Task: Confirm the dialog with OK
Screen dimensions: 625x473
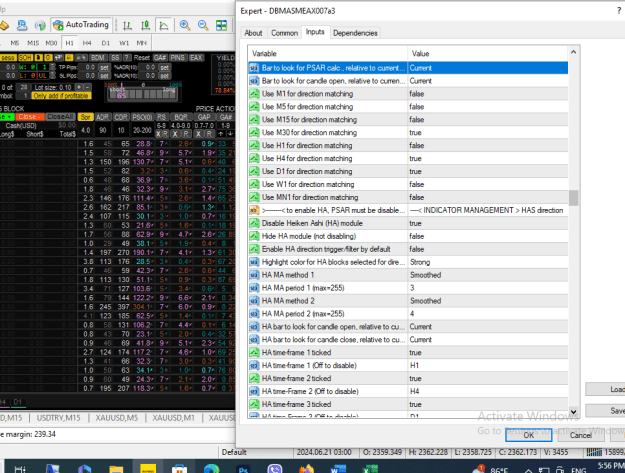Action: (529, 435)
